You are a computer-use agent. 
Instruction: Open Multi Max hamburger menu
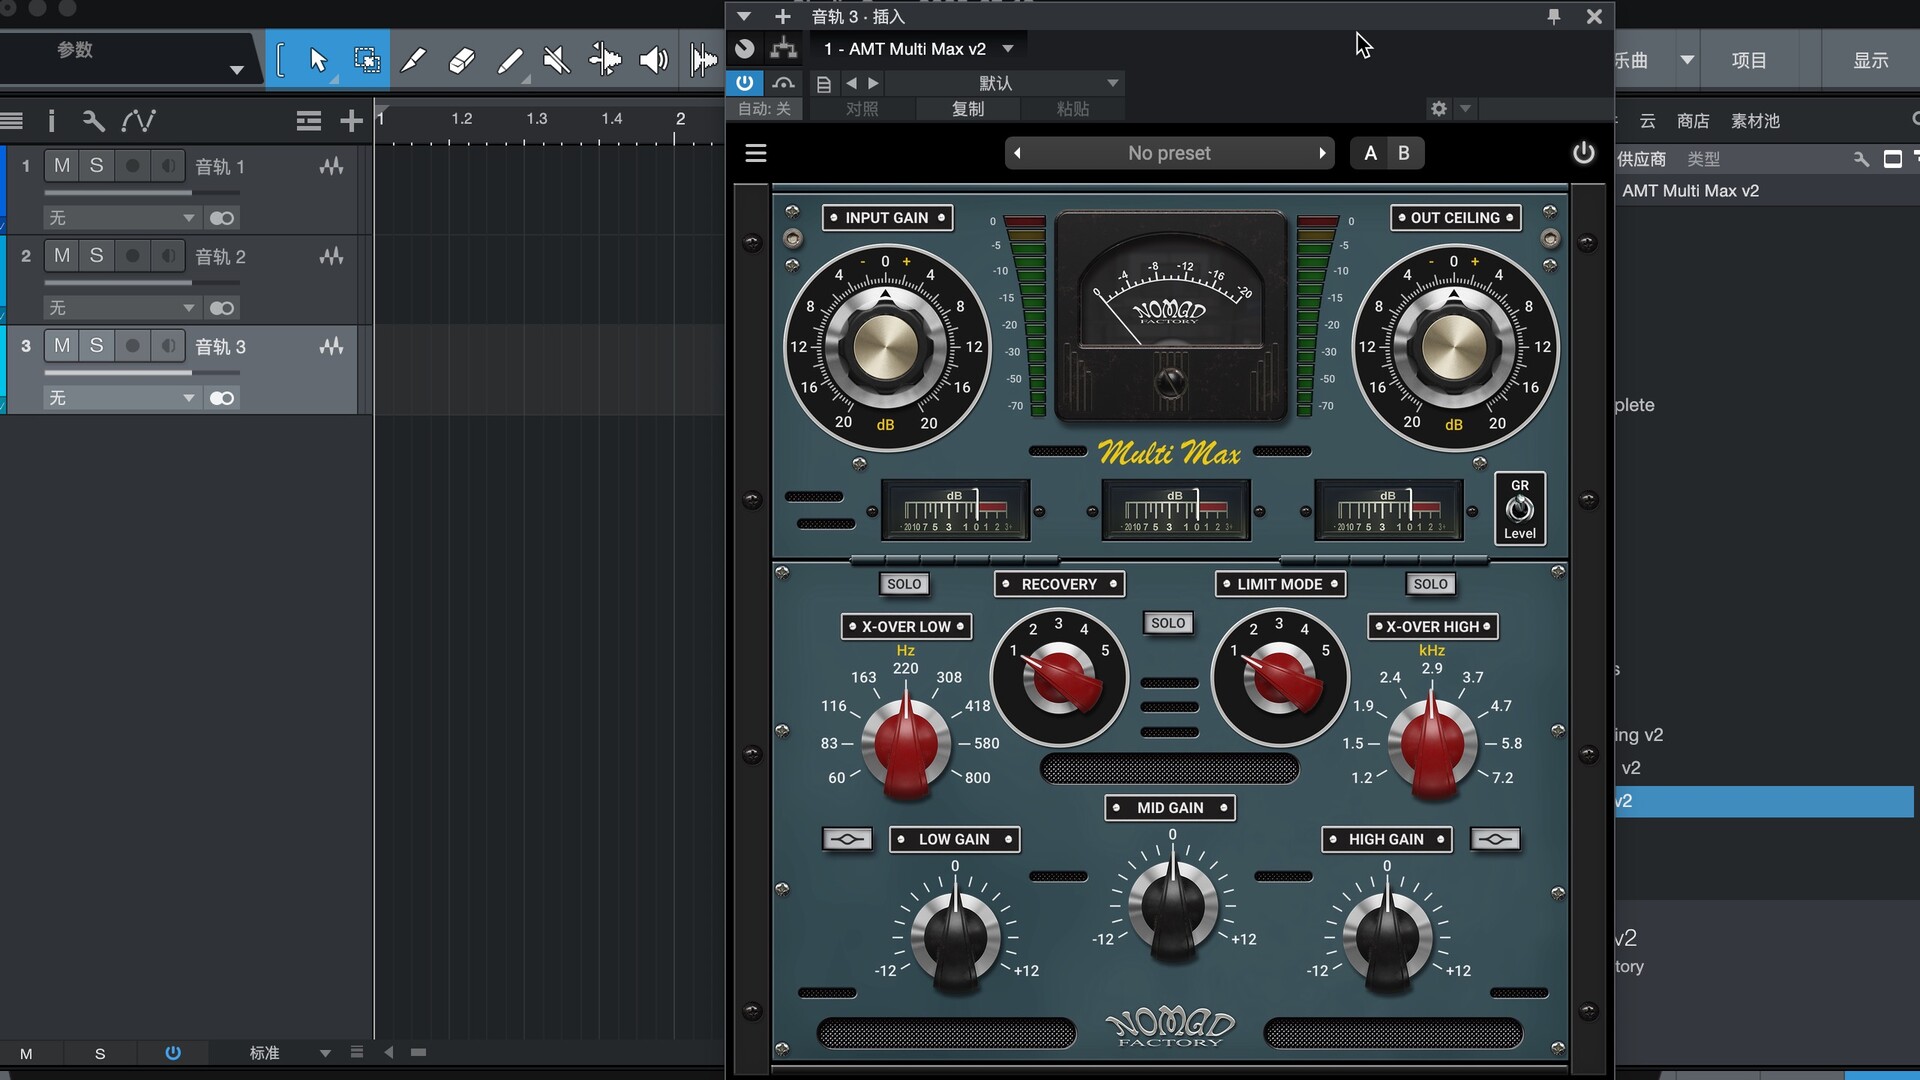click(x=756, y=153)
